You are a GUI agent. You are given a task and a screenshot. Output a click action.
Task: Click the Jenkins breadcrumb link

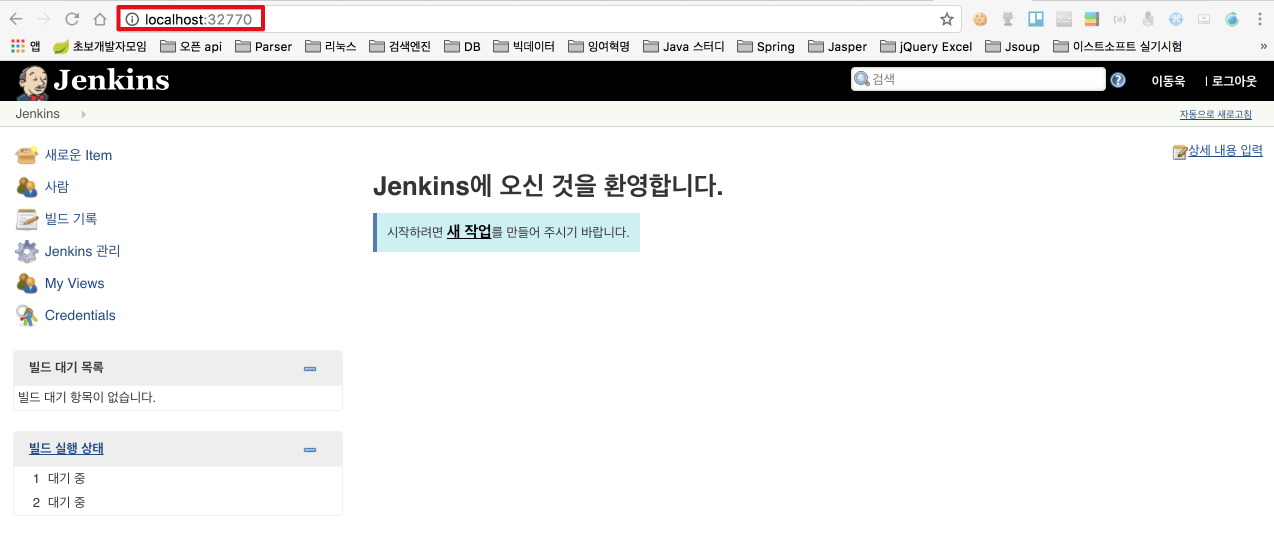[38, 114]
